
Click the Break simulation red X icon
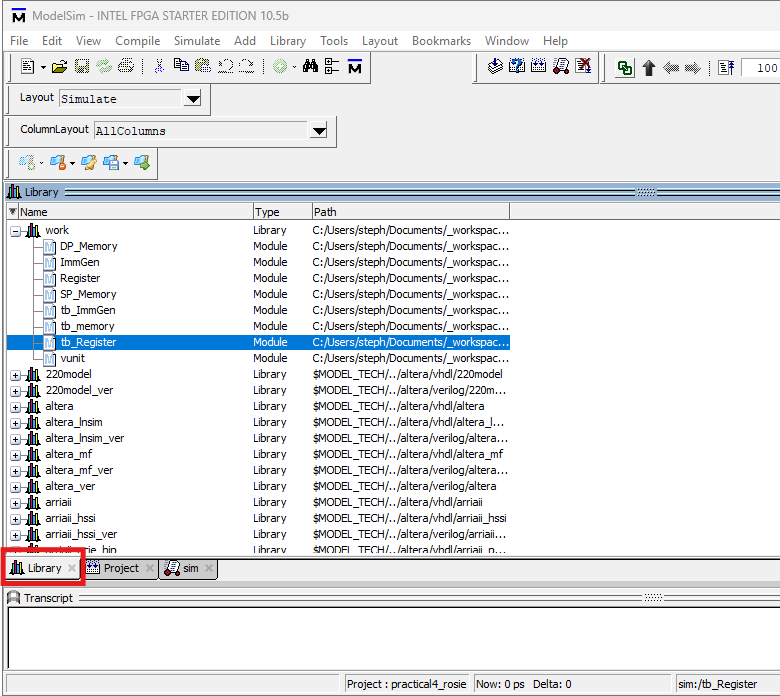tap(583, 66)
